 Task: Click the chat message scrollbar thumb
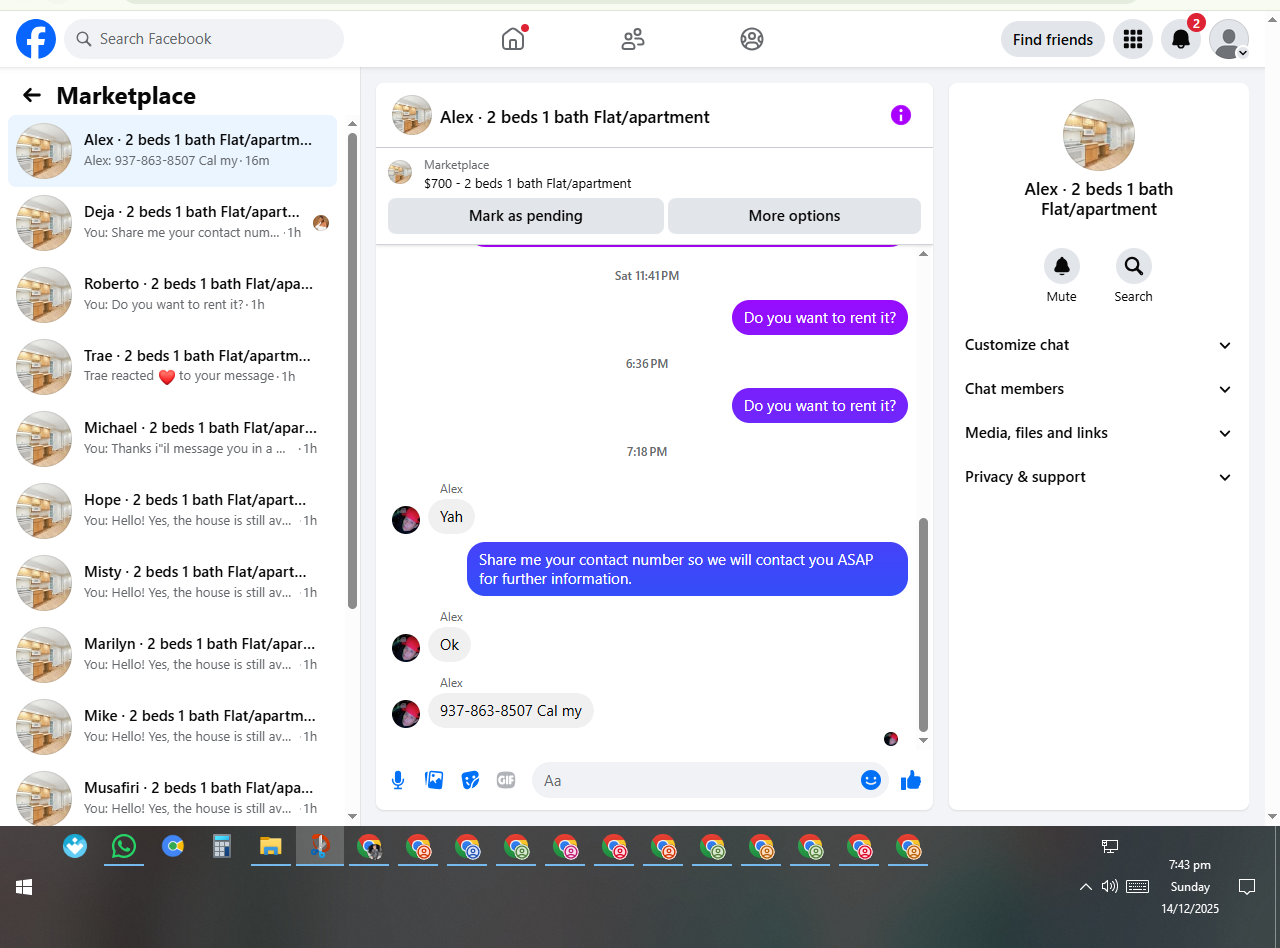[x=923, y=625]
